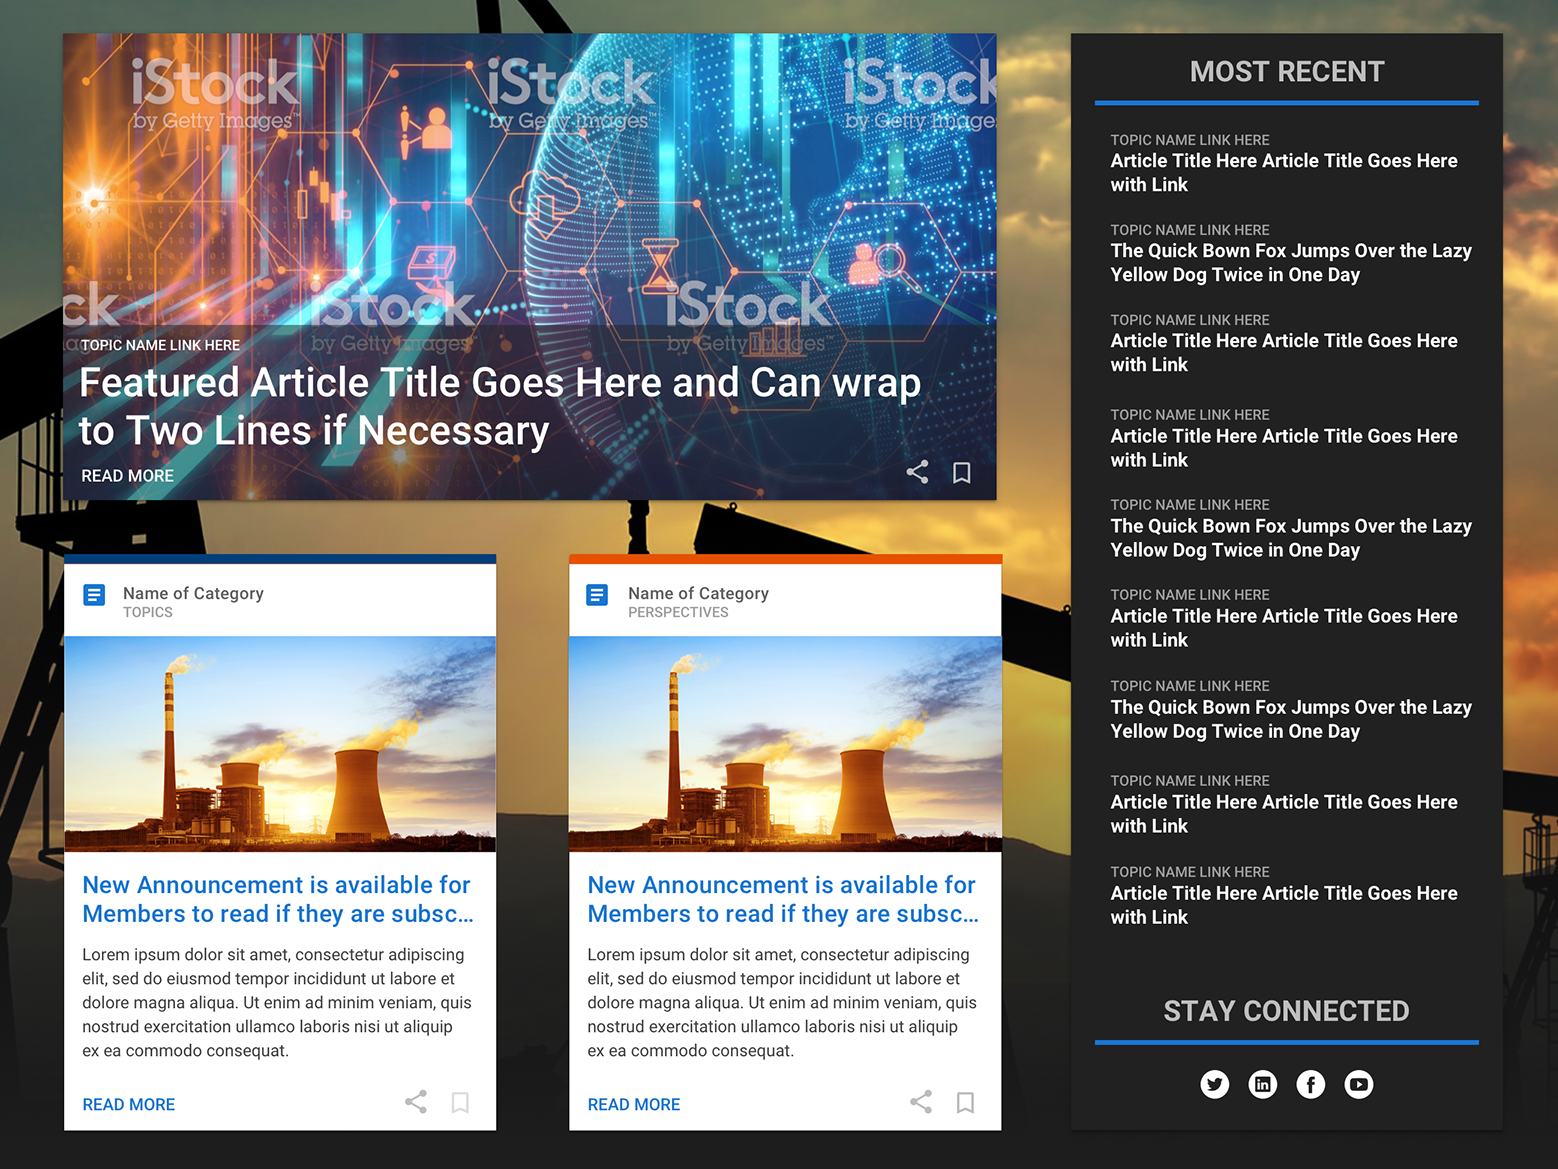Open the fourth Most Recent article title

[1284, 448]
